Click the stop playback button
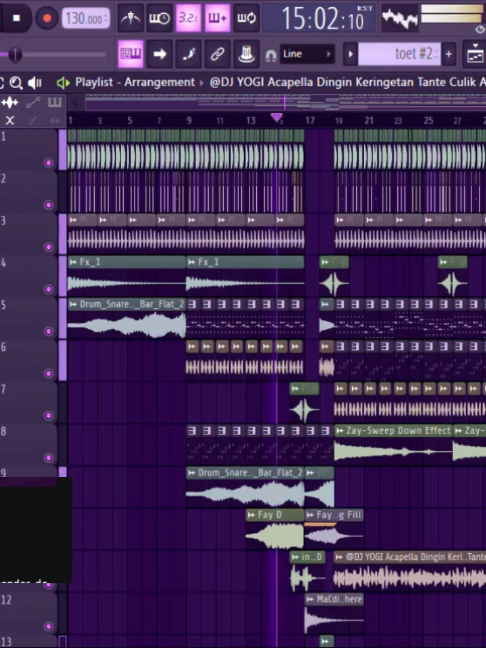 tap(16, 18)
